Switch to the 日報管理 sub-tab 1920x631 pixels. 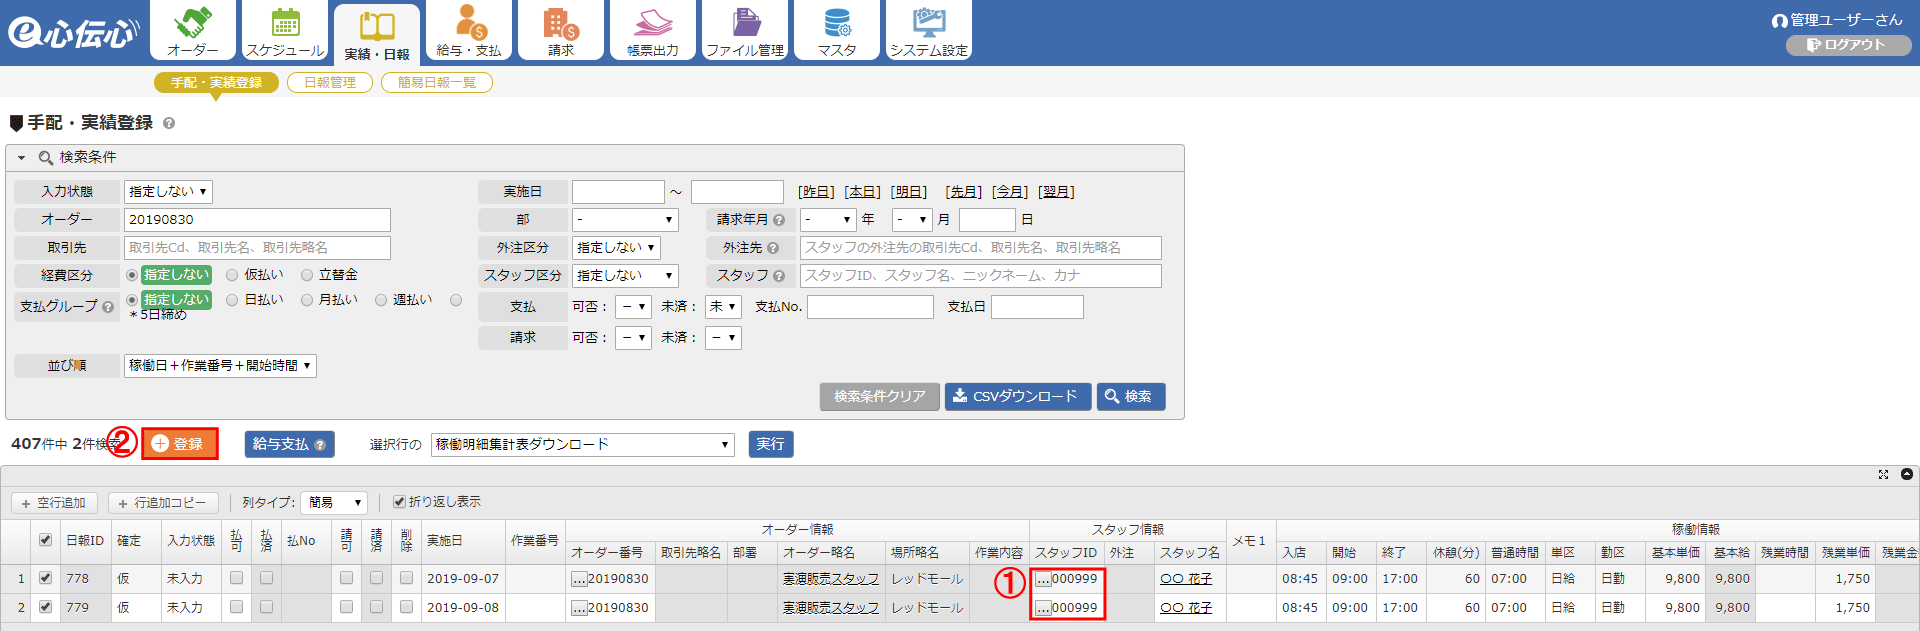tap(330, 83)
